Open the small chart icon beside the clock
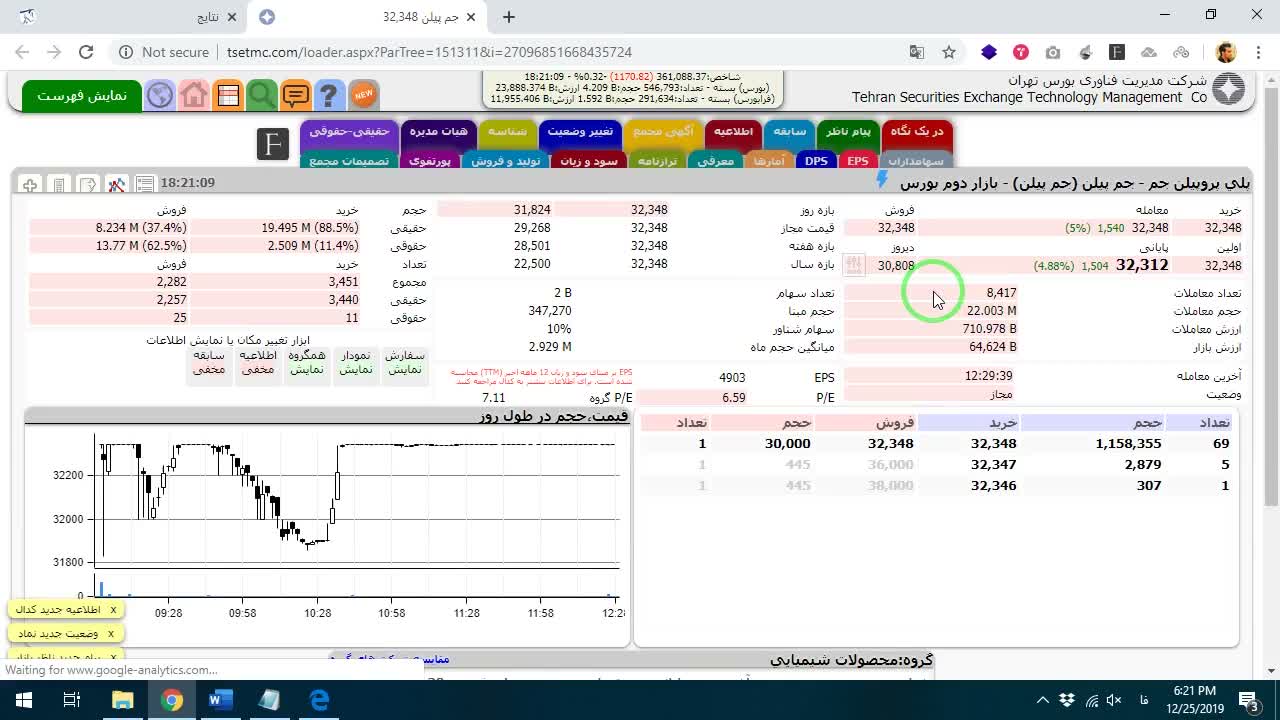 117,183
